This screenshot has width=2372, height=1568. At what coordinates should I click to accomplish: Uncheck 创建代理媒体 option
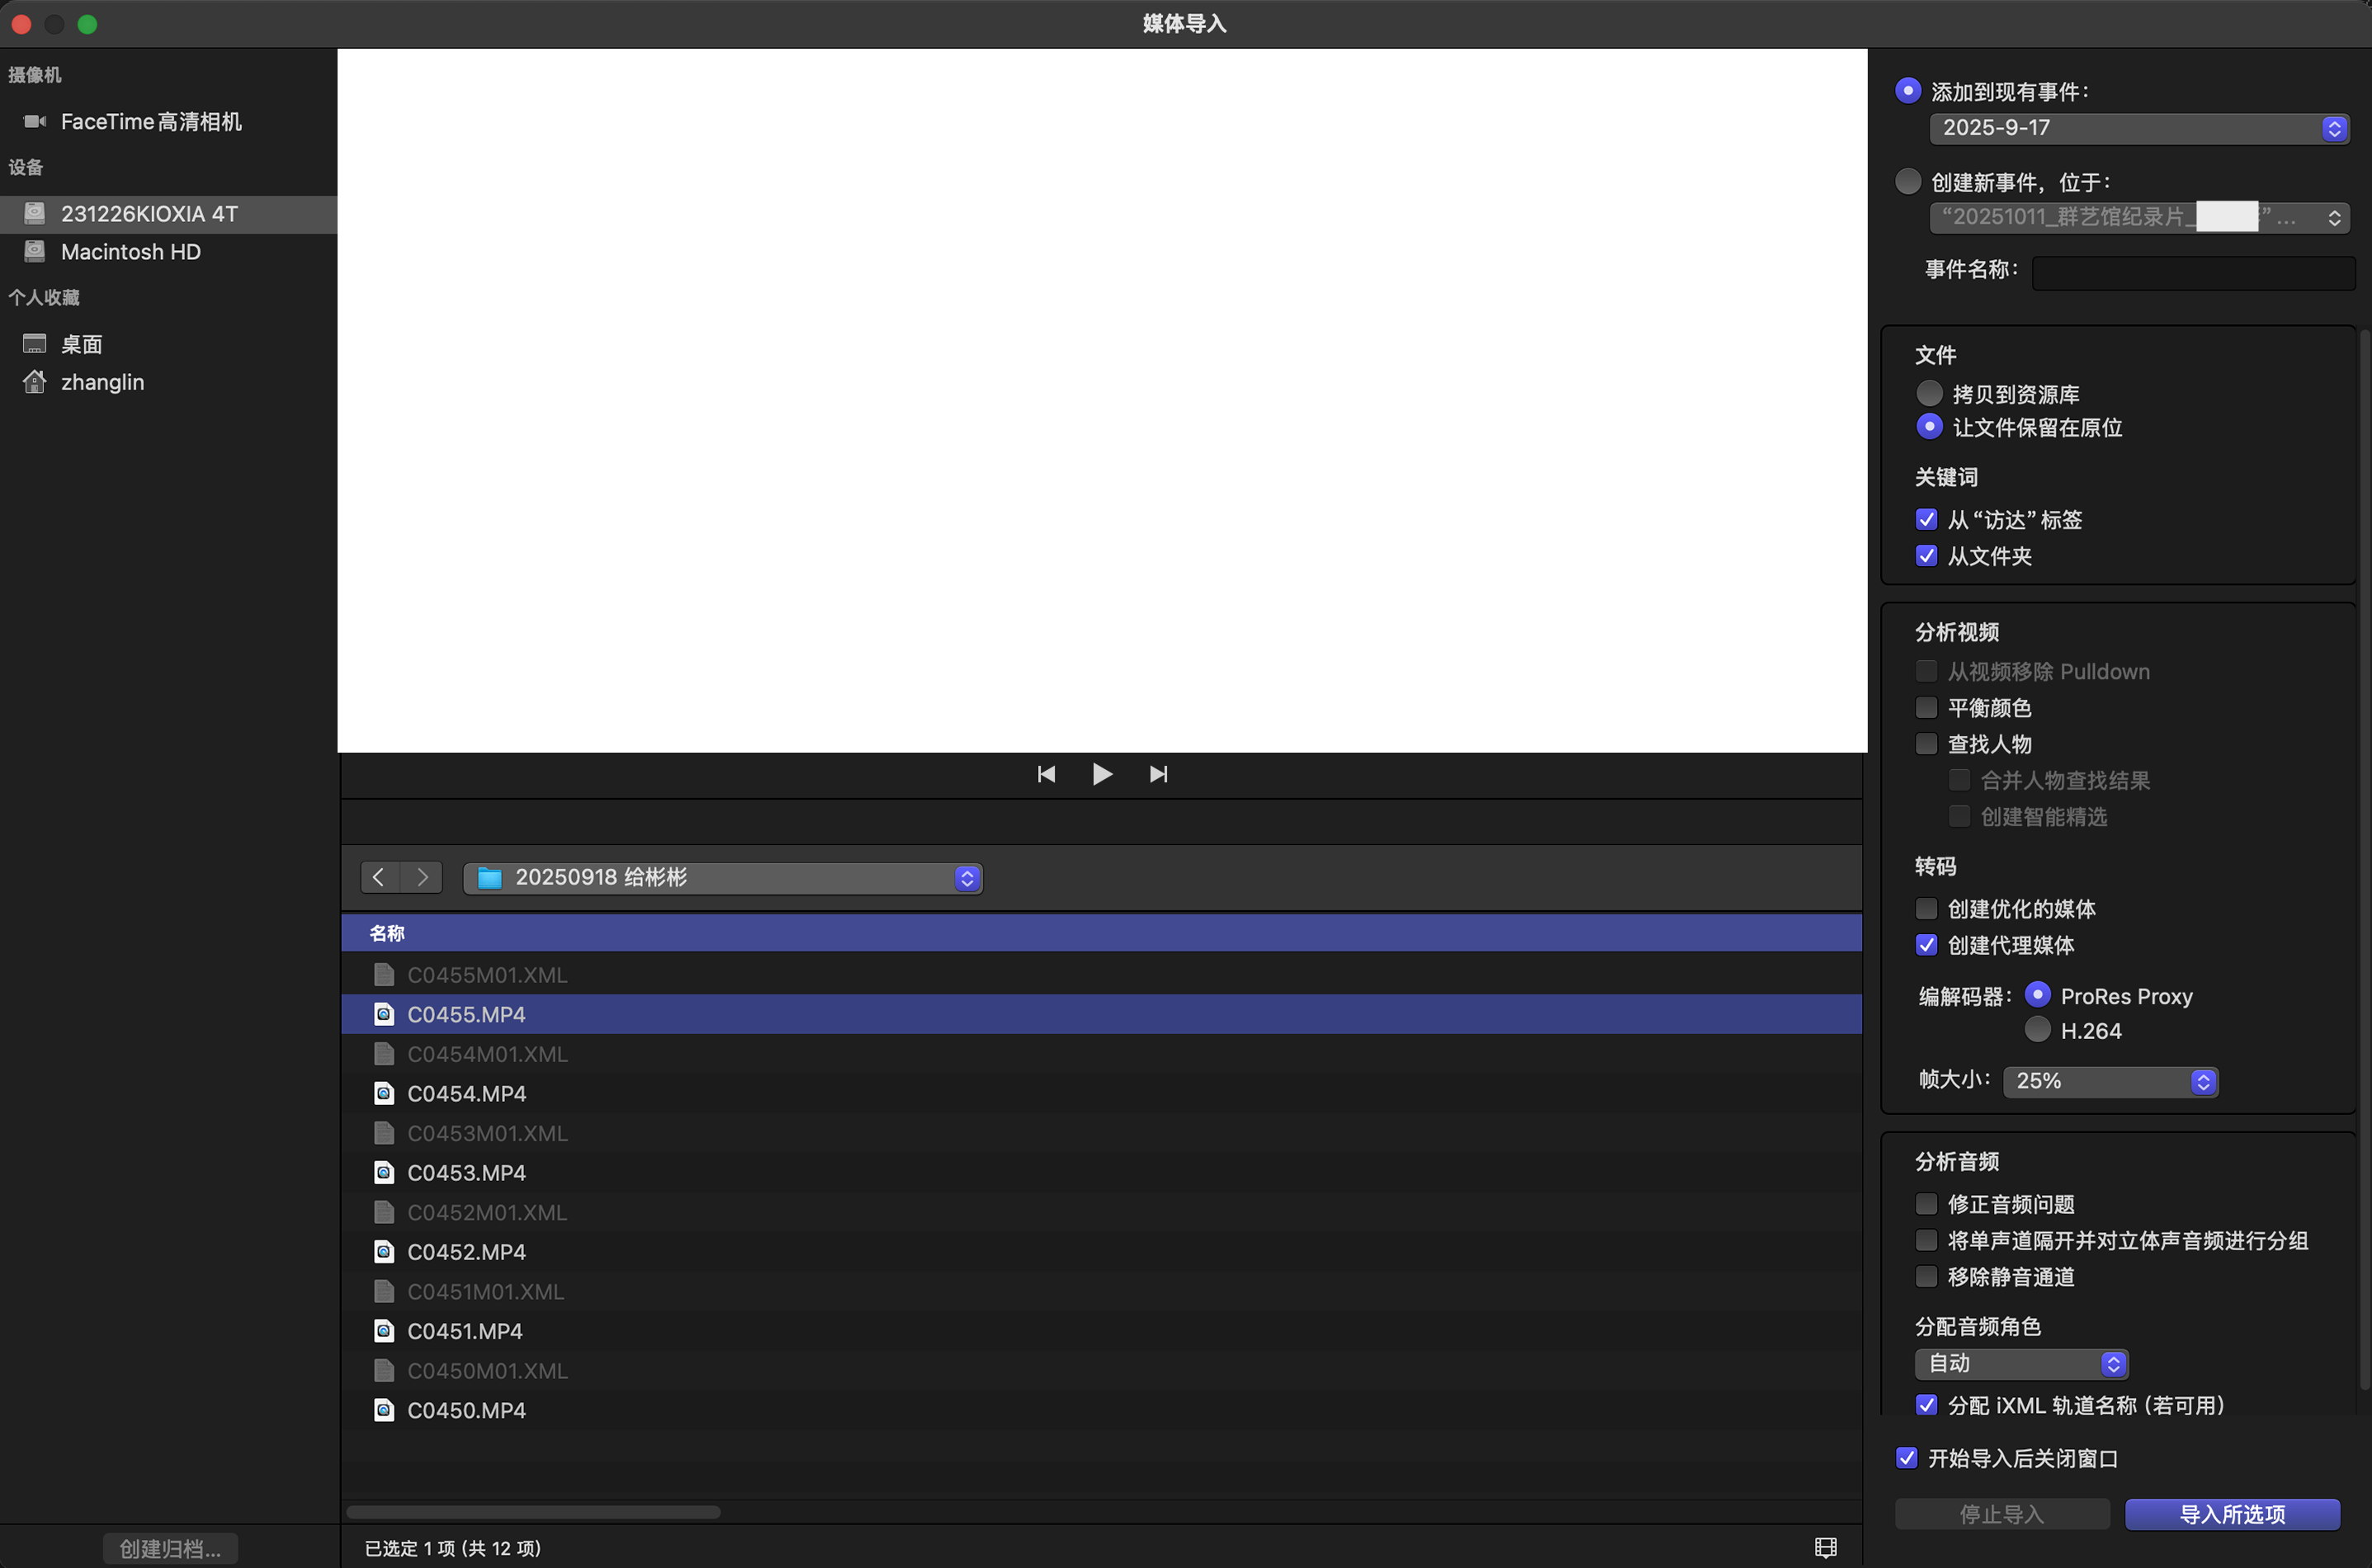coord(1926,945)
